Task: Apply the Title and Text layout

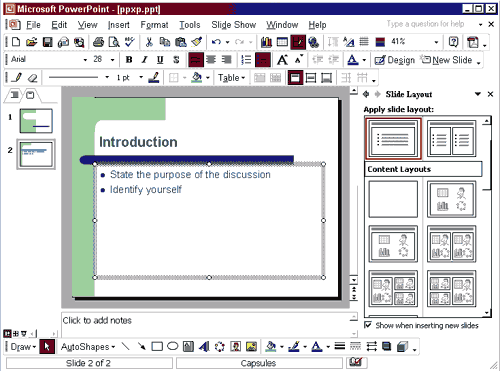Action: pyautogui.click(x=393, y=138)
